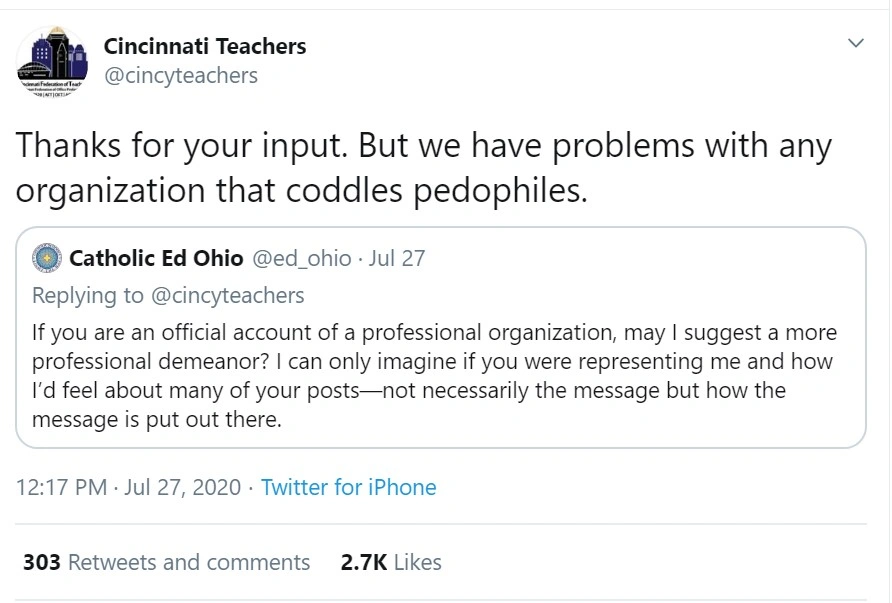This screenshot has width=892, height=603.
Task: Open the 12:17 PM · Jul 27, 2020 timestamp
Action: (129, 487)
